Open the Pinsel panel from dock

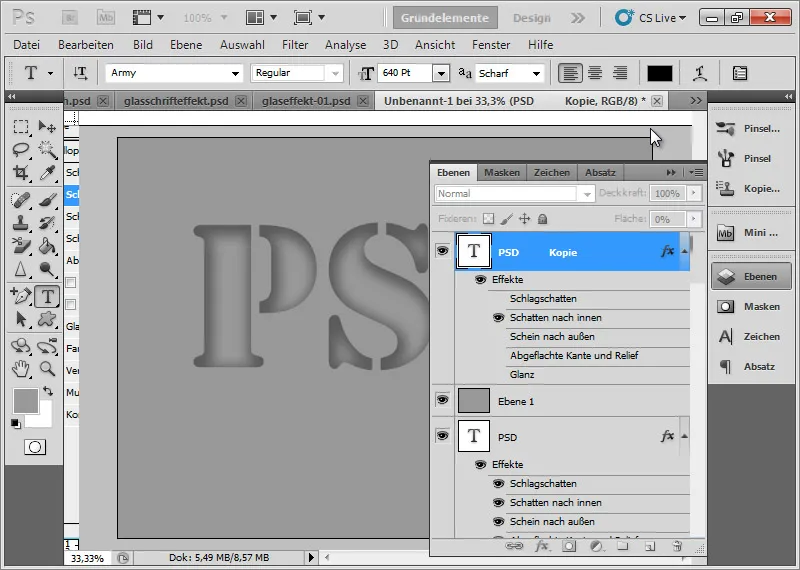pos(751,158)
